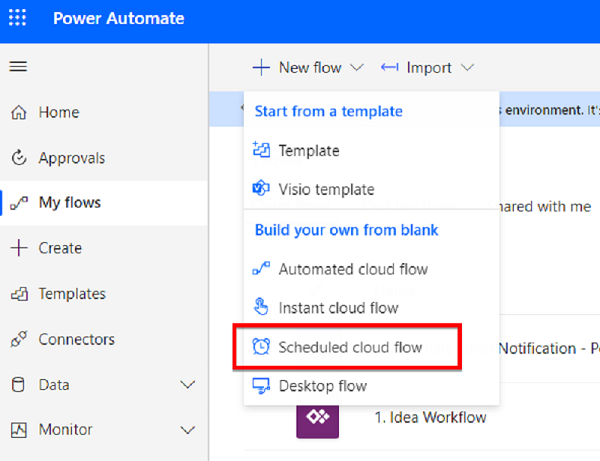Click the Data label in sidebar

click(54, 385)
